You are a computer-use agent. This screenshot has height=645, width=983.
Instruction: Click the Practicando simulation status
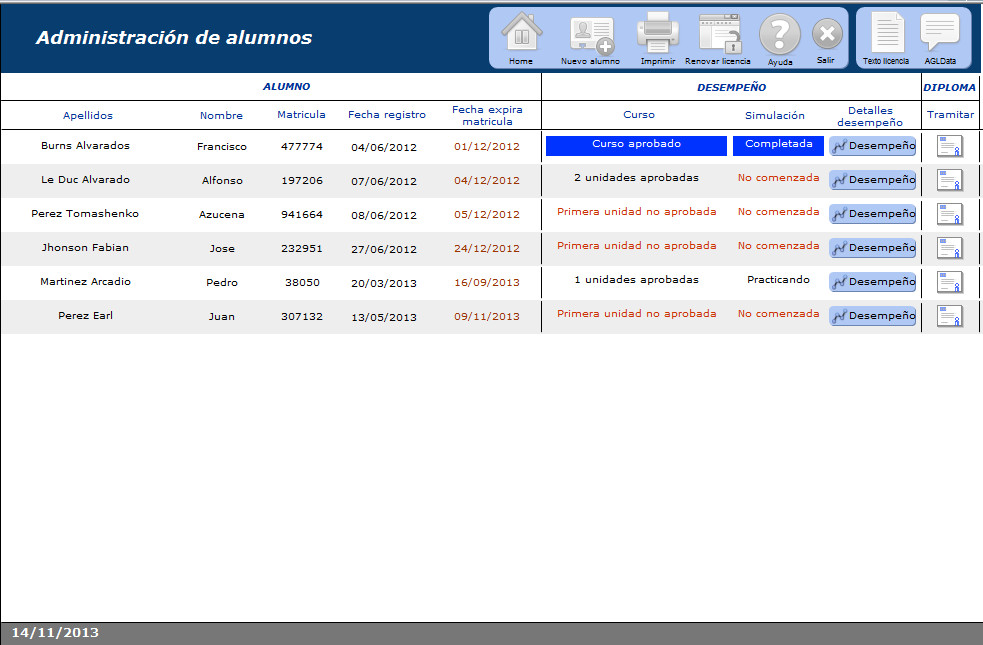pos(779,280)
